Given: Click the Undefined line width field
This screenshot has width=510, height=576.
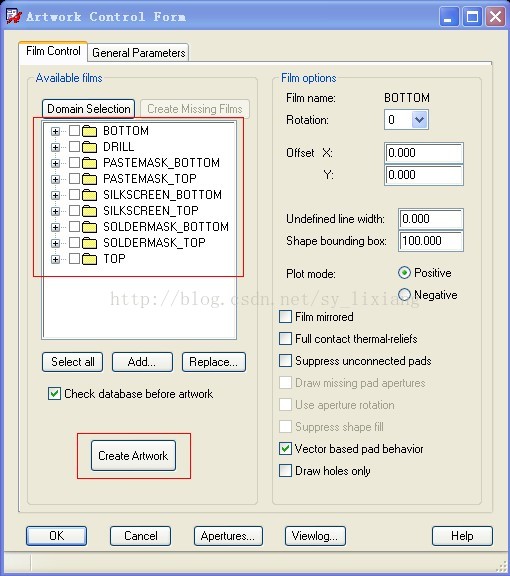Looking at the screenshot, I should coord(431,219).
